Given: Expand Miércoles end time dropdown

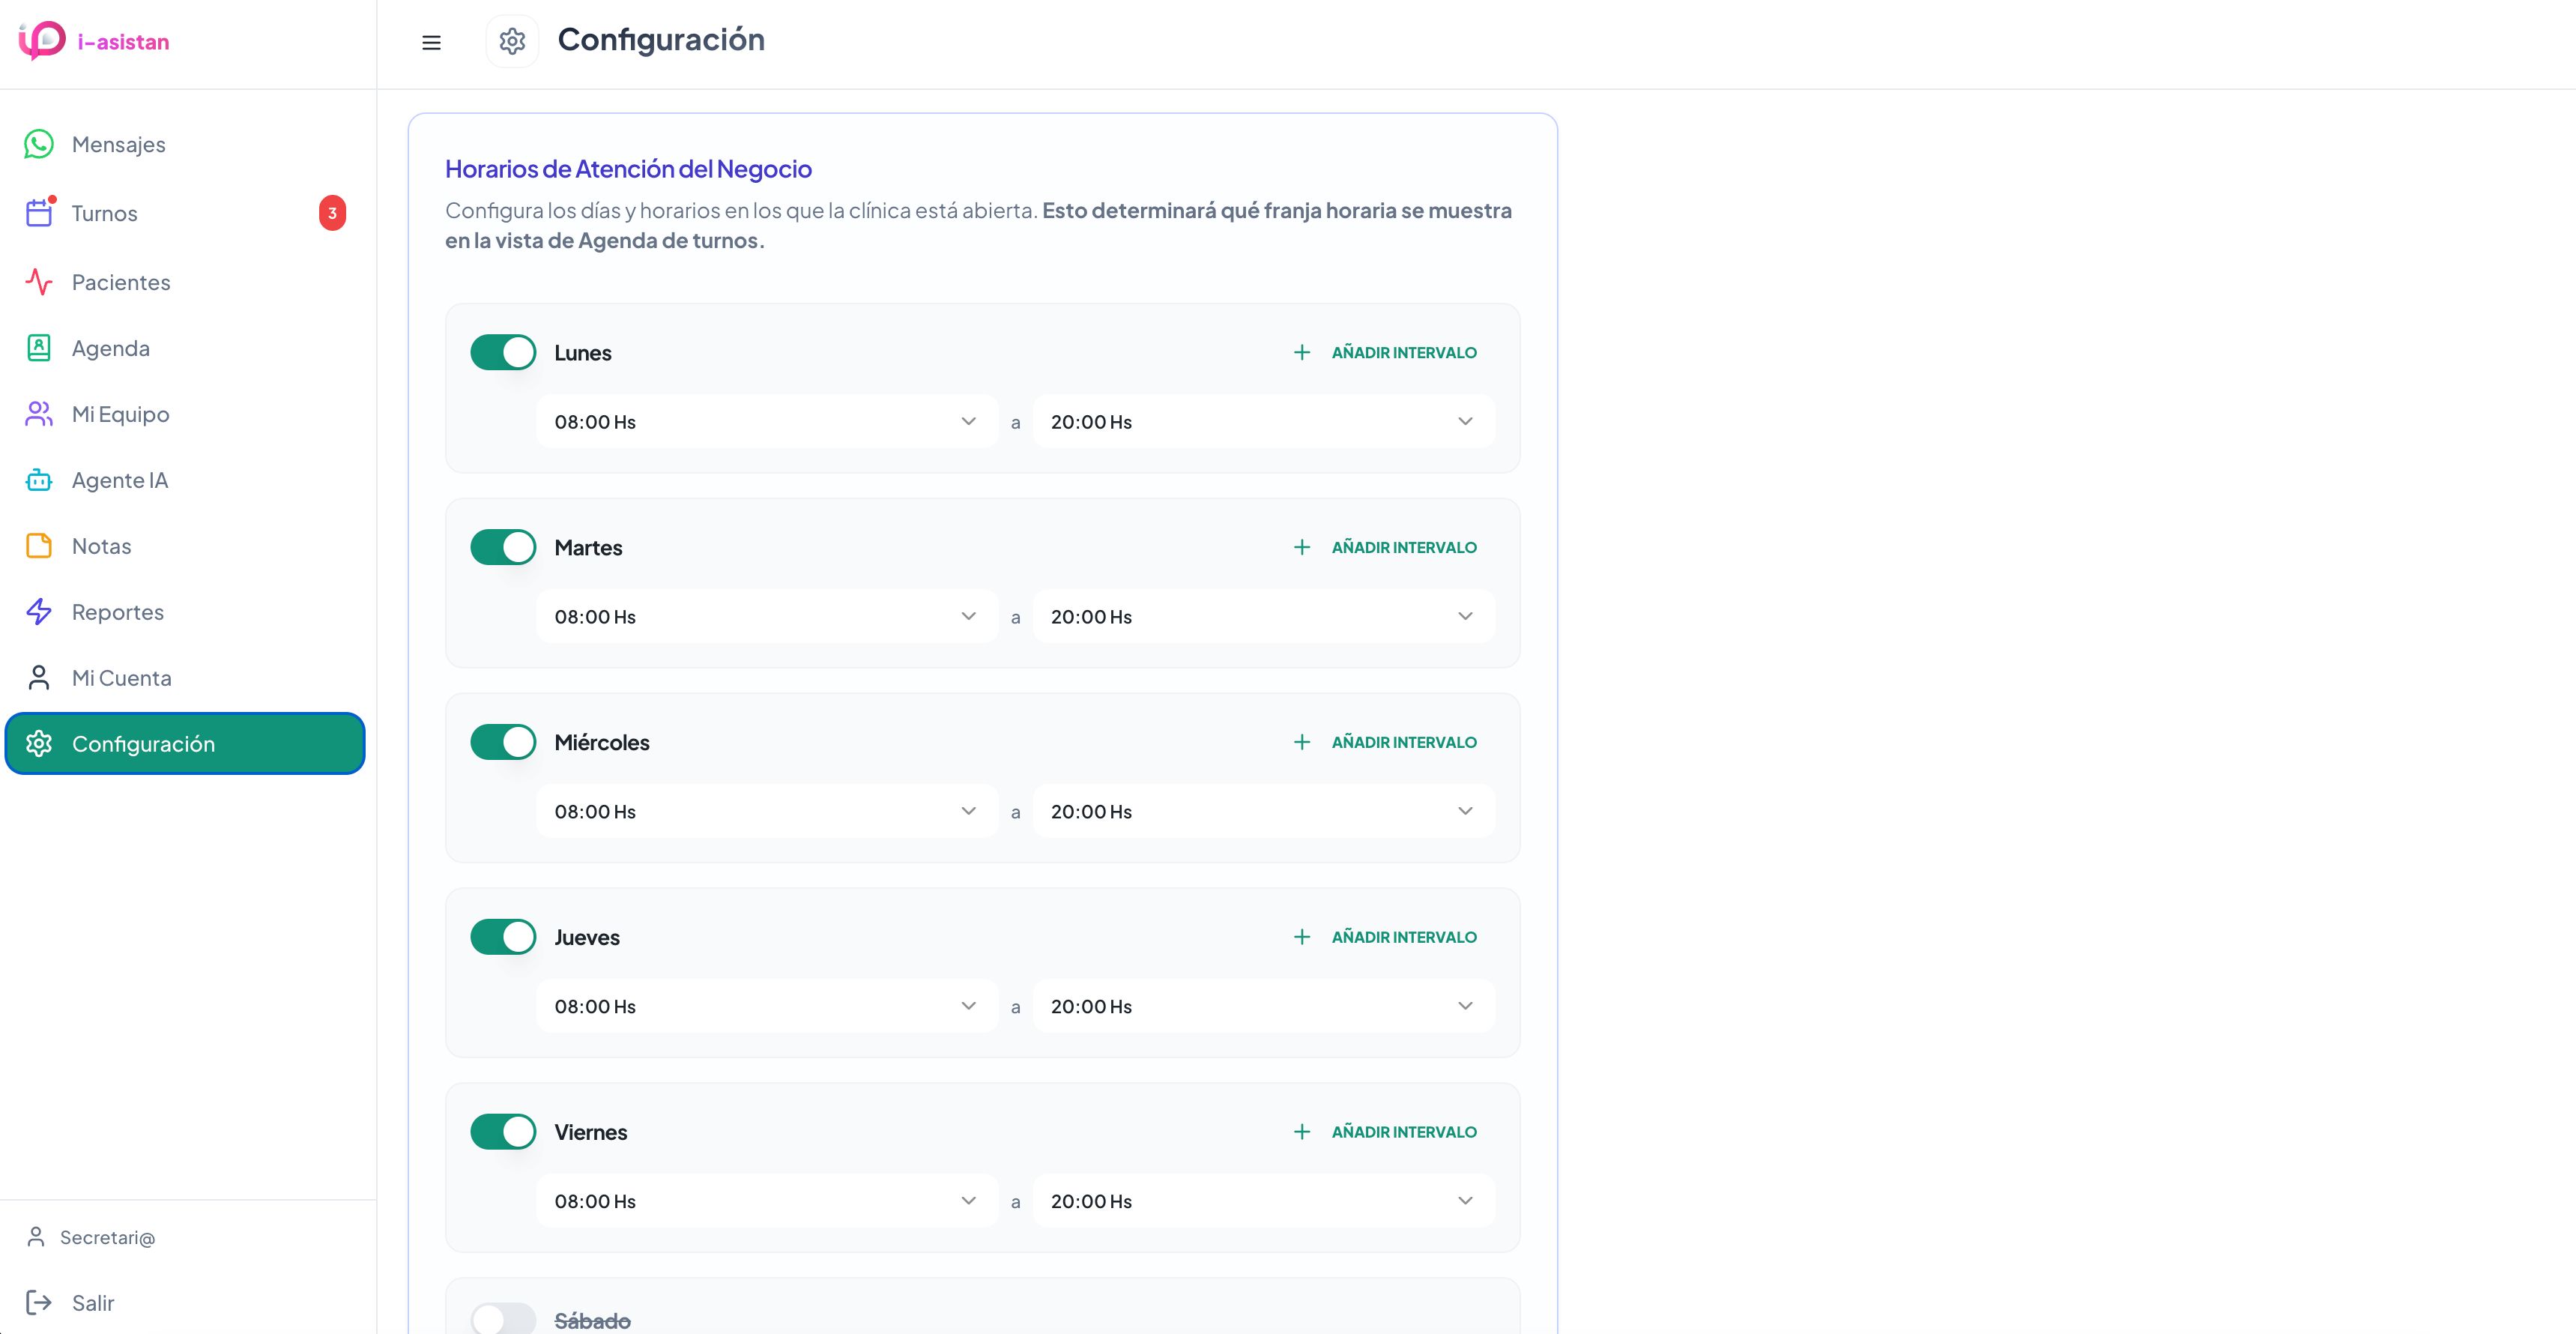Looking at the screenshot, I should [x=1264, y=811].
